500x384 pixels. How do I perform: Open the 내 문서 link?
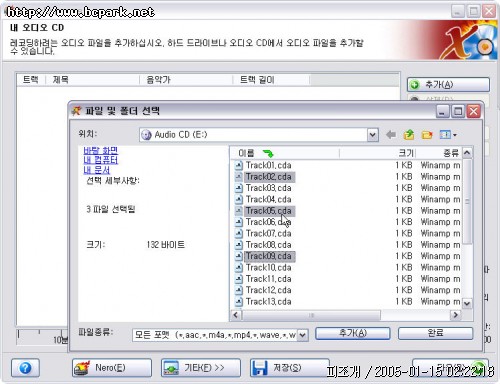[x=97, y=170]
